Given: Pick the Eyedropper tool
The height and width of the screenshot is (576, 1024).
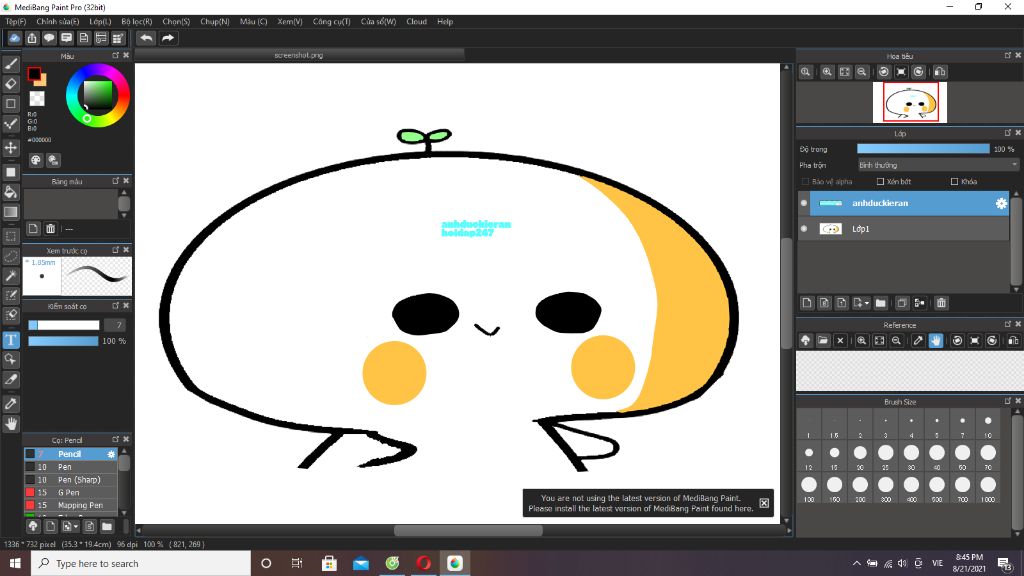Looking at the screenshot, I should pos(11,404).
